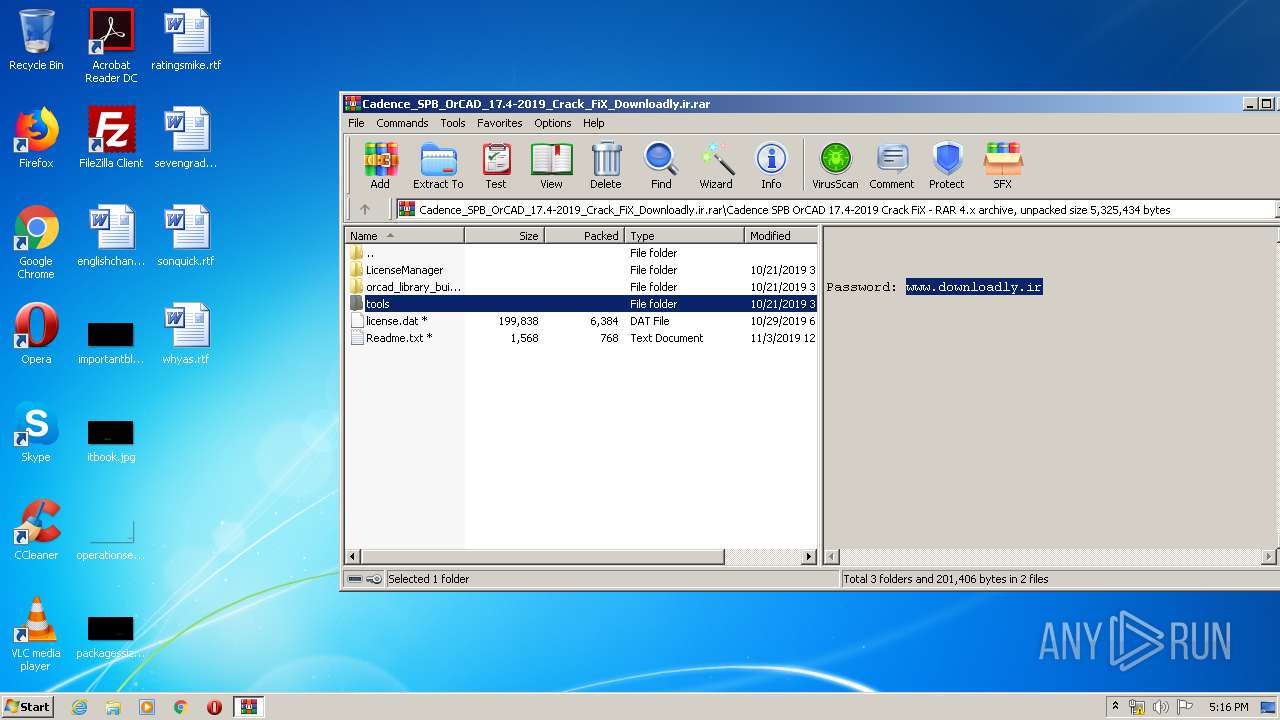Select the LicenseManager folder
Image resolution: width=1280 pixels, height=720 pixels.
tap(581, 270)
